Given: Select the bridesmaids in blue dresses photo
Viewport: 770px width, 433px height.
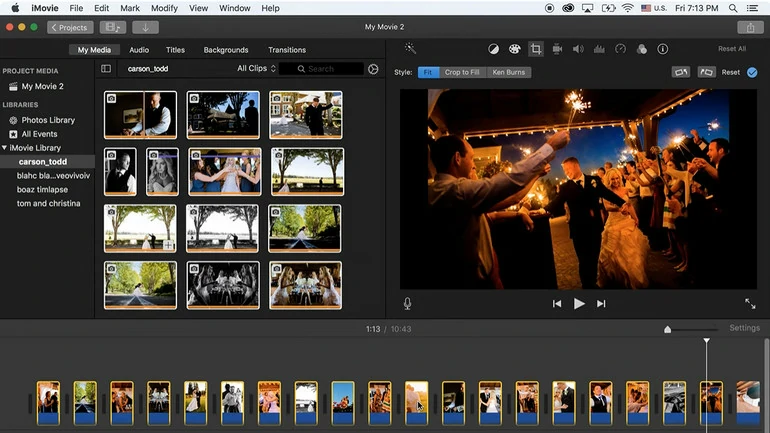Looking at the screenshot, I should [224, 171].
